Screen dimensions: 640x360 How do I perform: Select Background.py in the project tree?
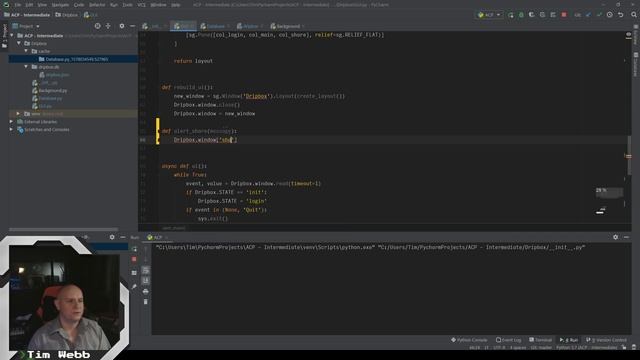53,91
